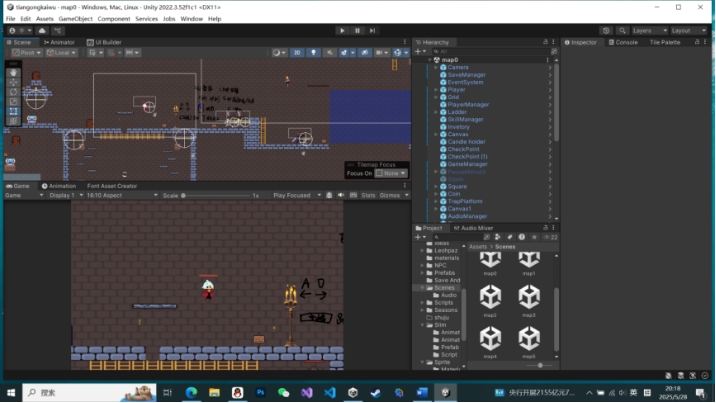Toggle scene lighting with the lightbulb button
Image resolution: width=716 pixels, height=403 pixels.
click(x=313, y=53)
